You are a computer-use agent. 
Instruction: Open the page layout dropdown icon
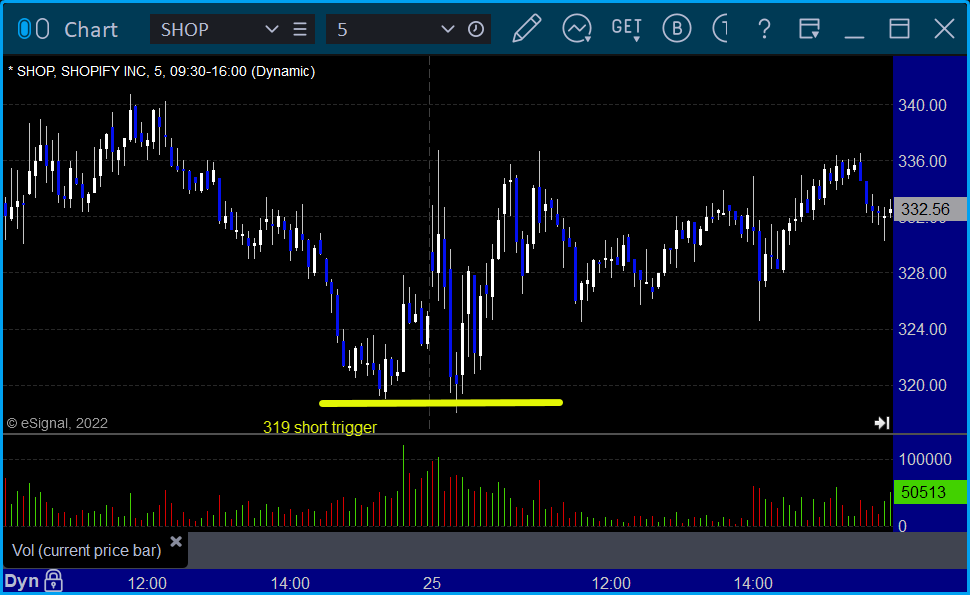coord(809,28)
